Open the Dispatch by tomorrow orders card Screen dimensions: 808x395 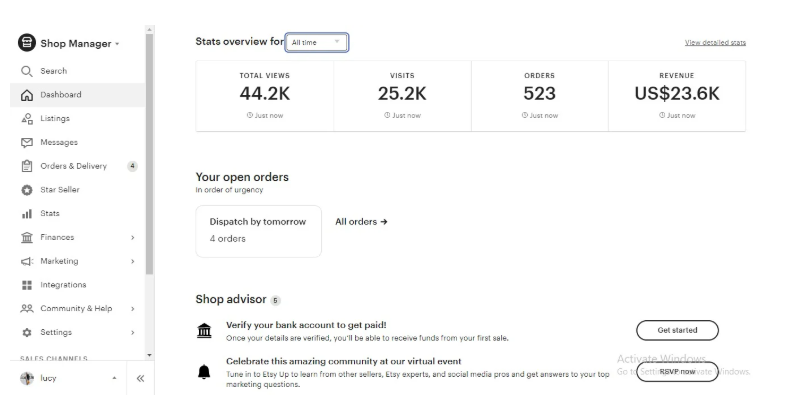[258, 231]
